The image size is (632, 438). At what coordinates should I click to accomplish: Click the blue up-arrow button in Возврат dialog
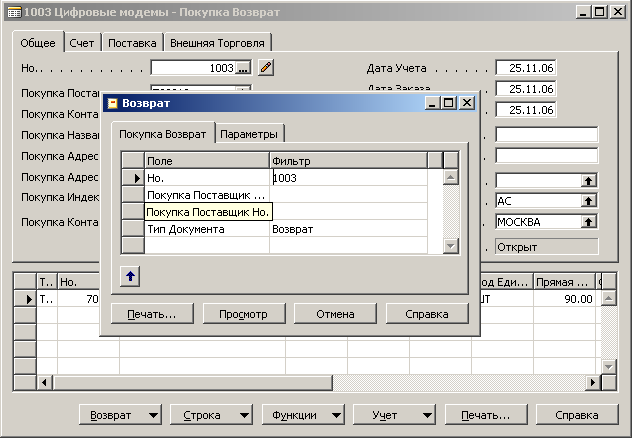pyautogui.click(x=130, y=276)
